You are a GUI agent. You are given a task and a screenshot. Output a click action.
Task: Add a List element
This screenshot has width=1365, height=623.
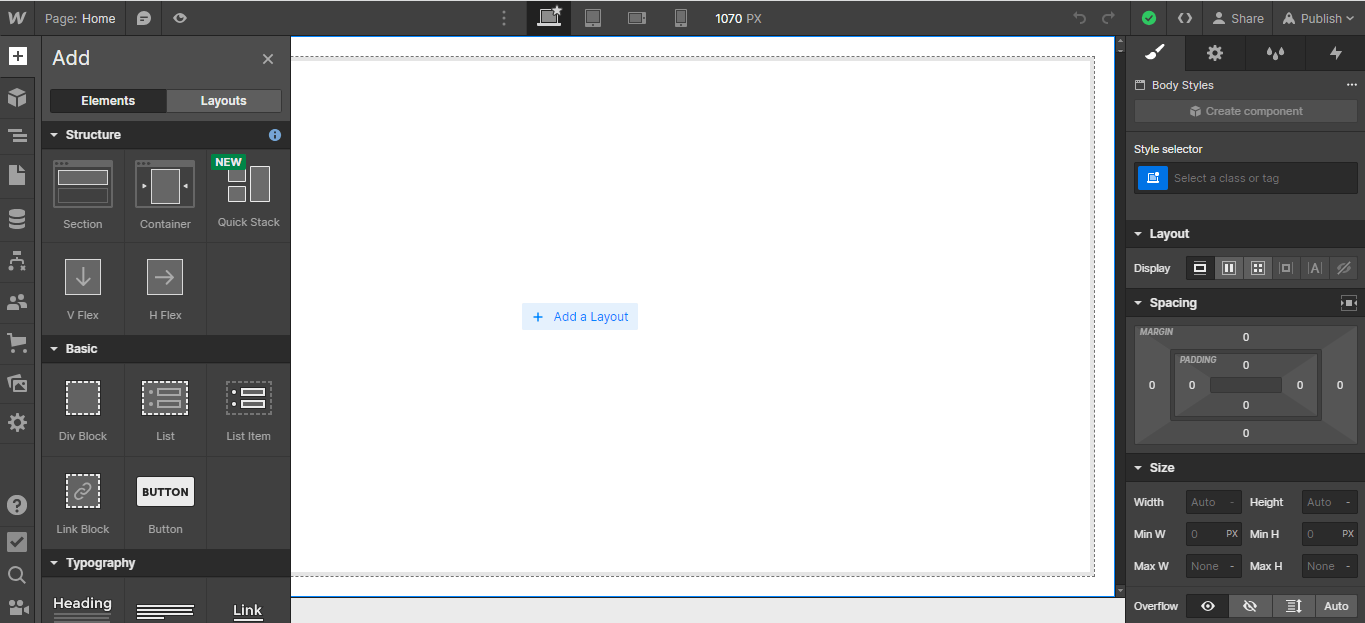tap(165, 409)
